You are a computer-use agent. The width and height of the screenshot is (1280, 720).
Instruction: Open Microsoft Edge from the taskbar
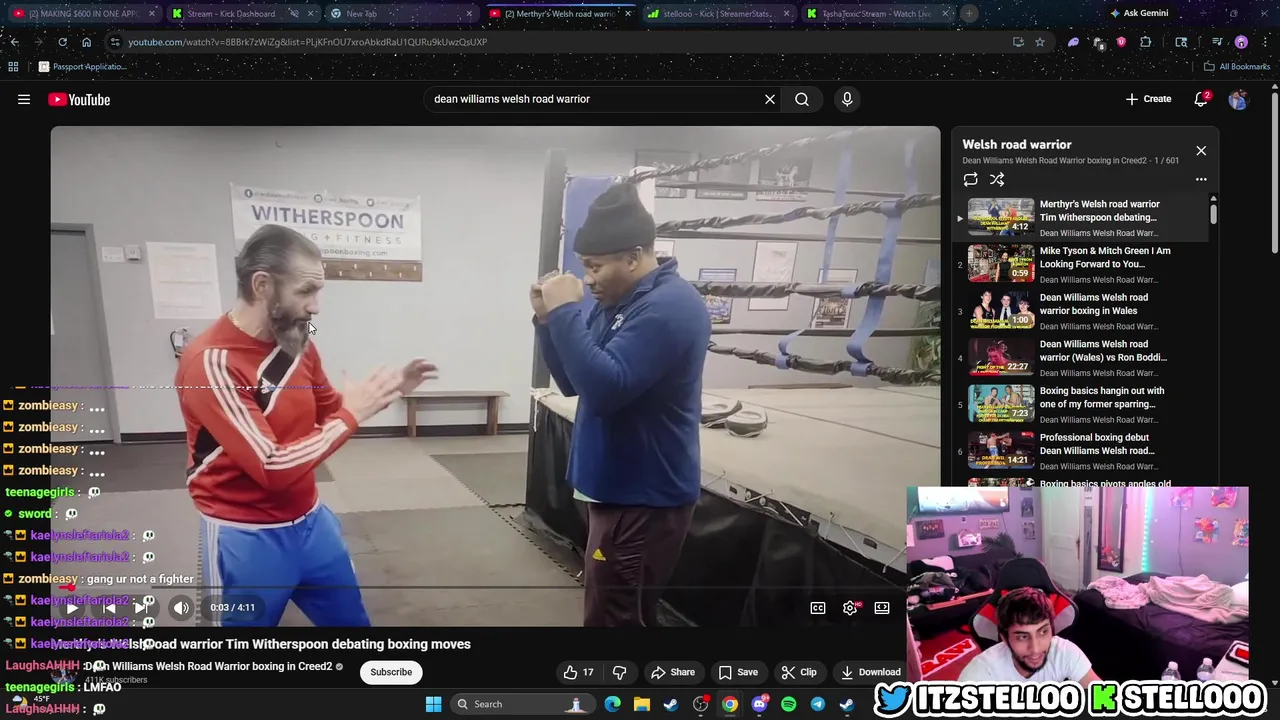[x=612, y=704]
